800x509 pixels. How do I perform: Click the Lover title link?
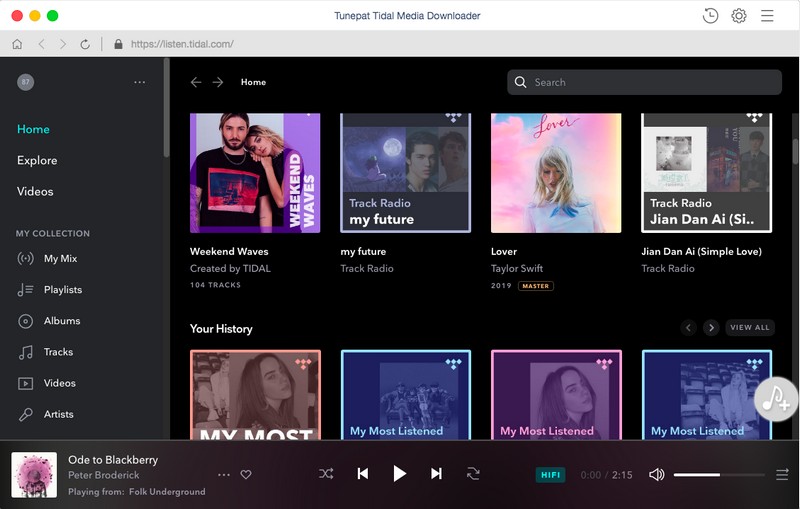pyautogui.click(x=504, y=251)
